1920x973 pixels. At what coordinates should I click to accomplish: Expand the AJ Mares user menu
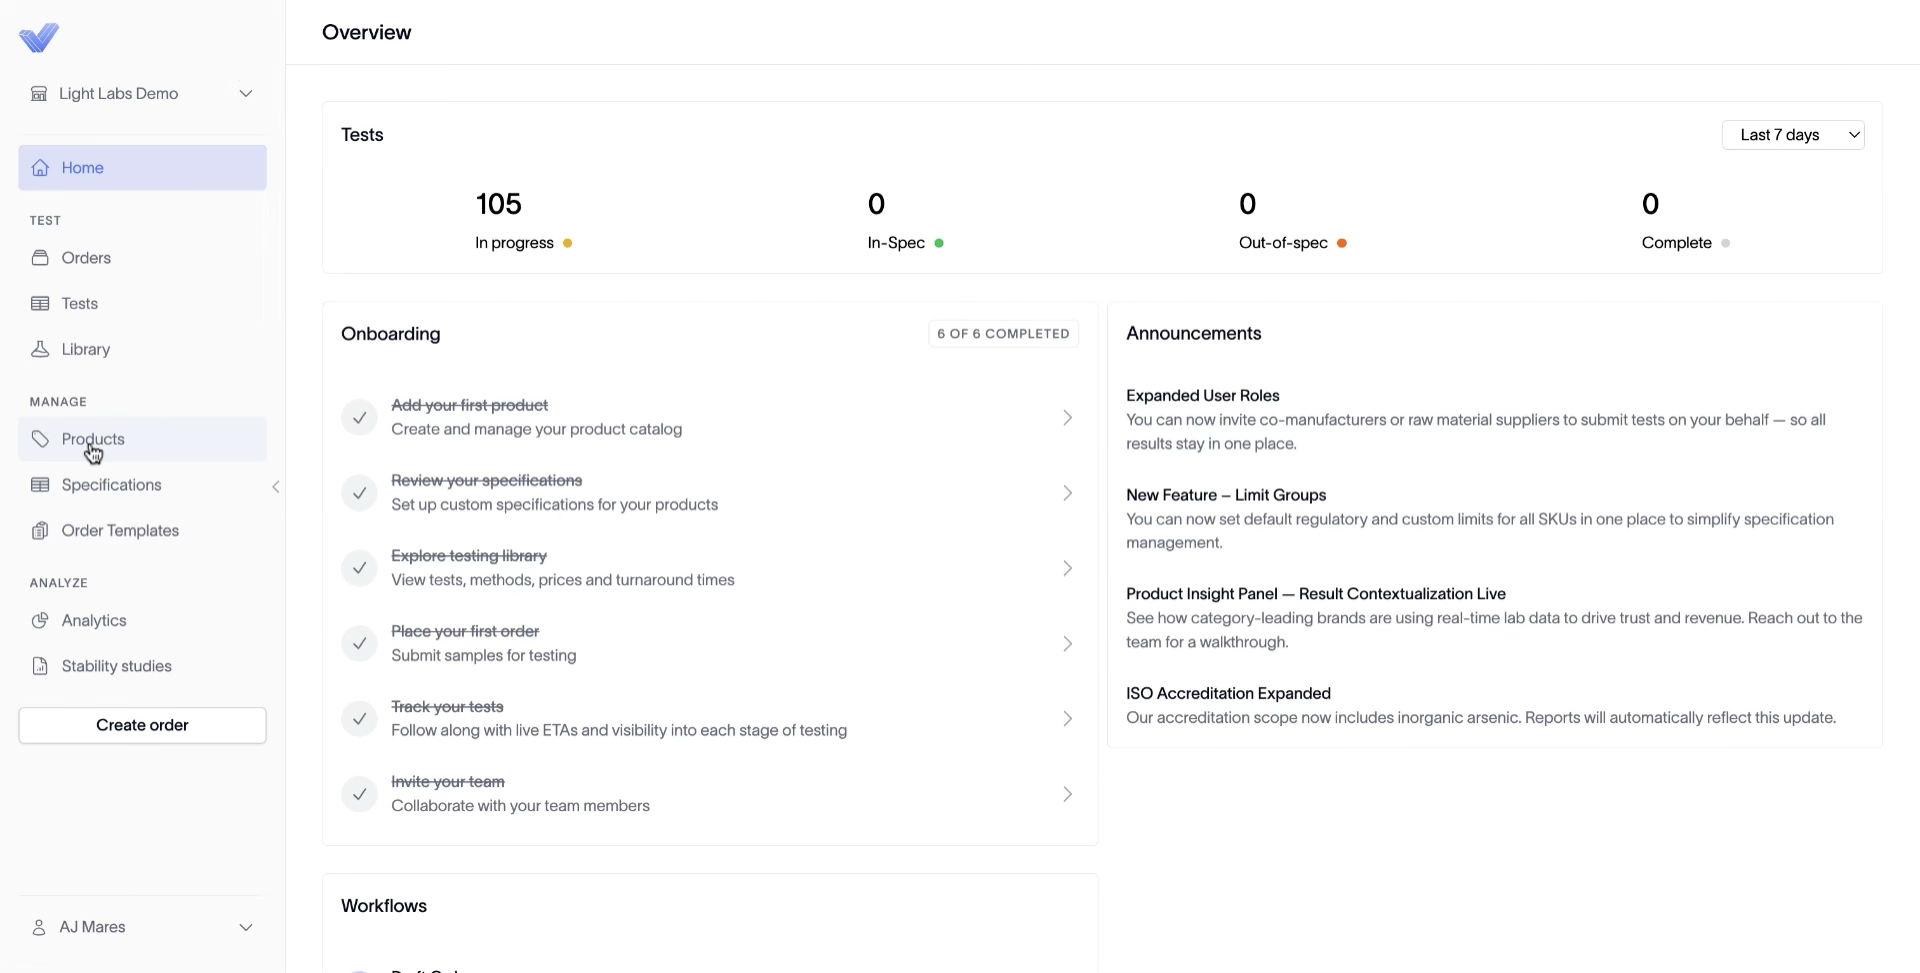tap(142, 927)
